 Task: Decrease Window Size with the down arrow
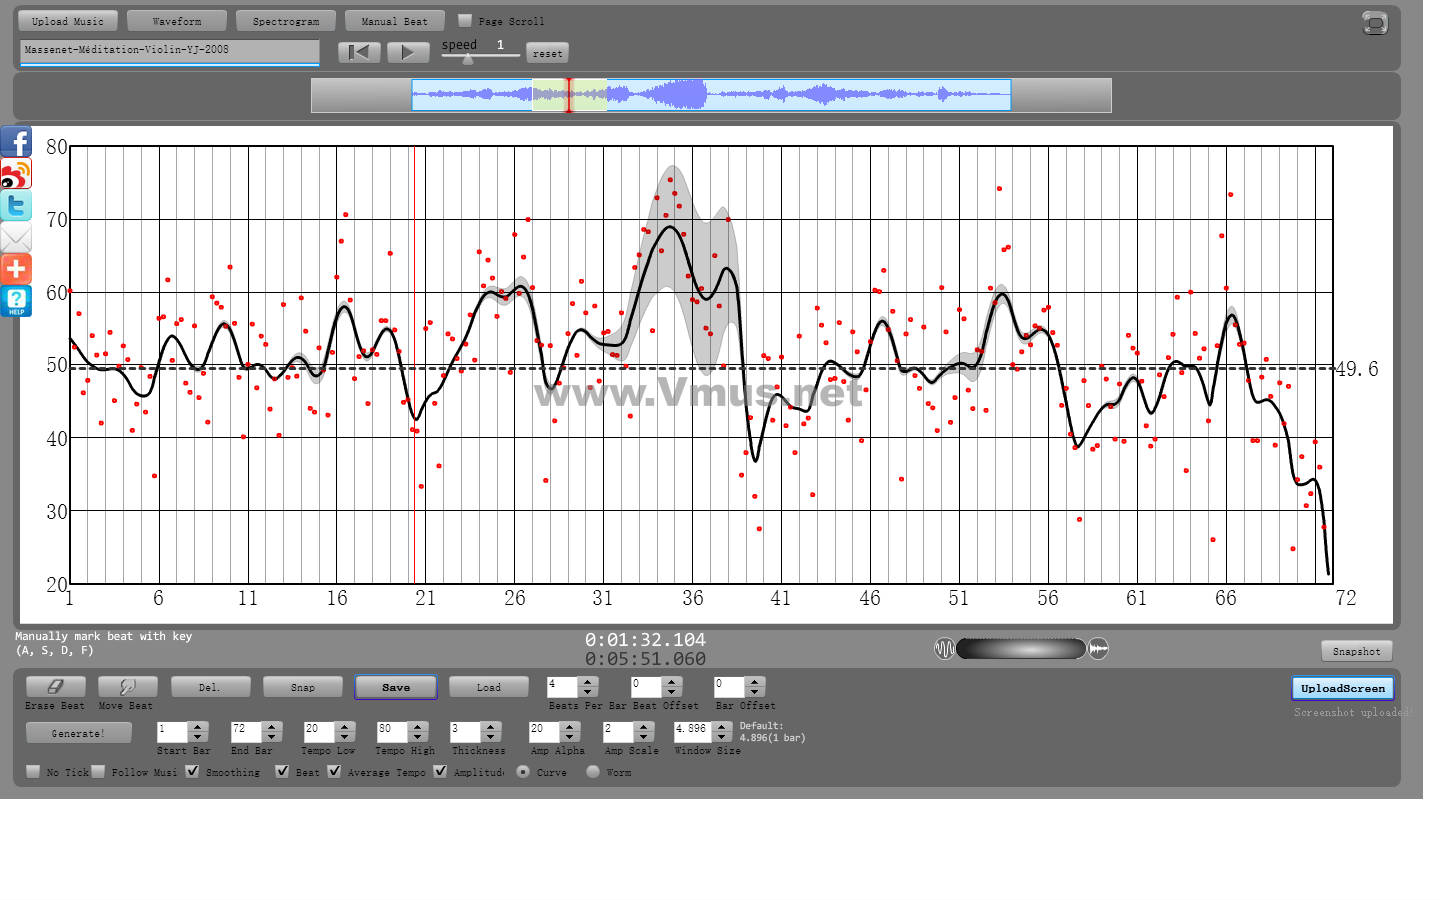(x=722, y=737)
